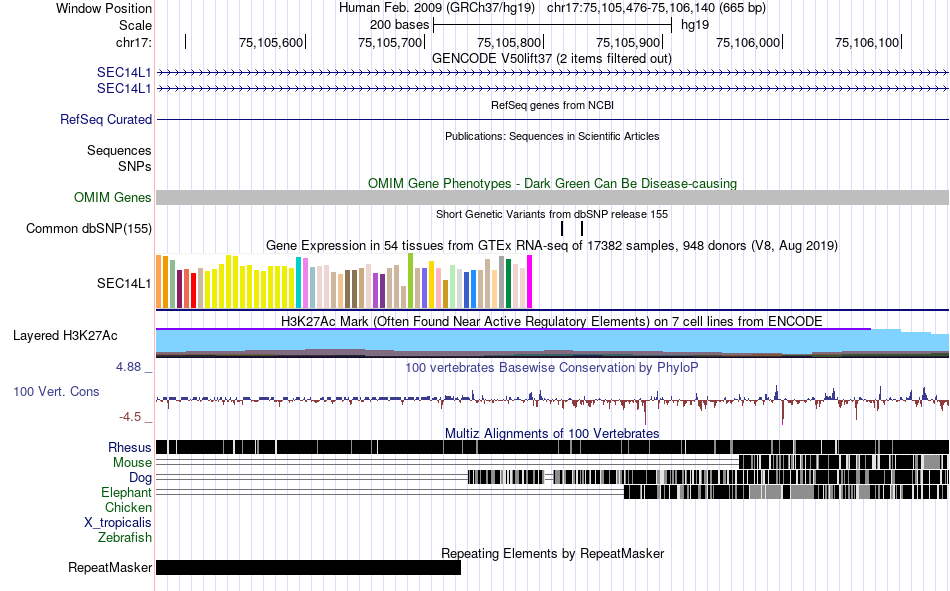Click the first orange GTEx expression bar
Image resolution: width=950 pixels, height=591 pixels.
tap(159, 282)
